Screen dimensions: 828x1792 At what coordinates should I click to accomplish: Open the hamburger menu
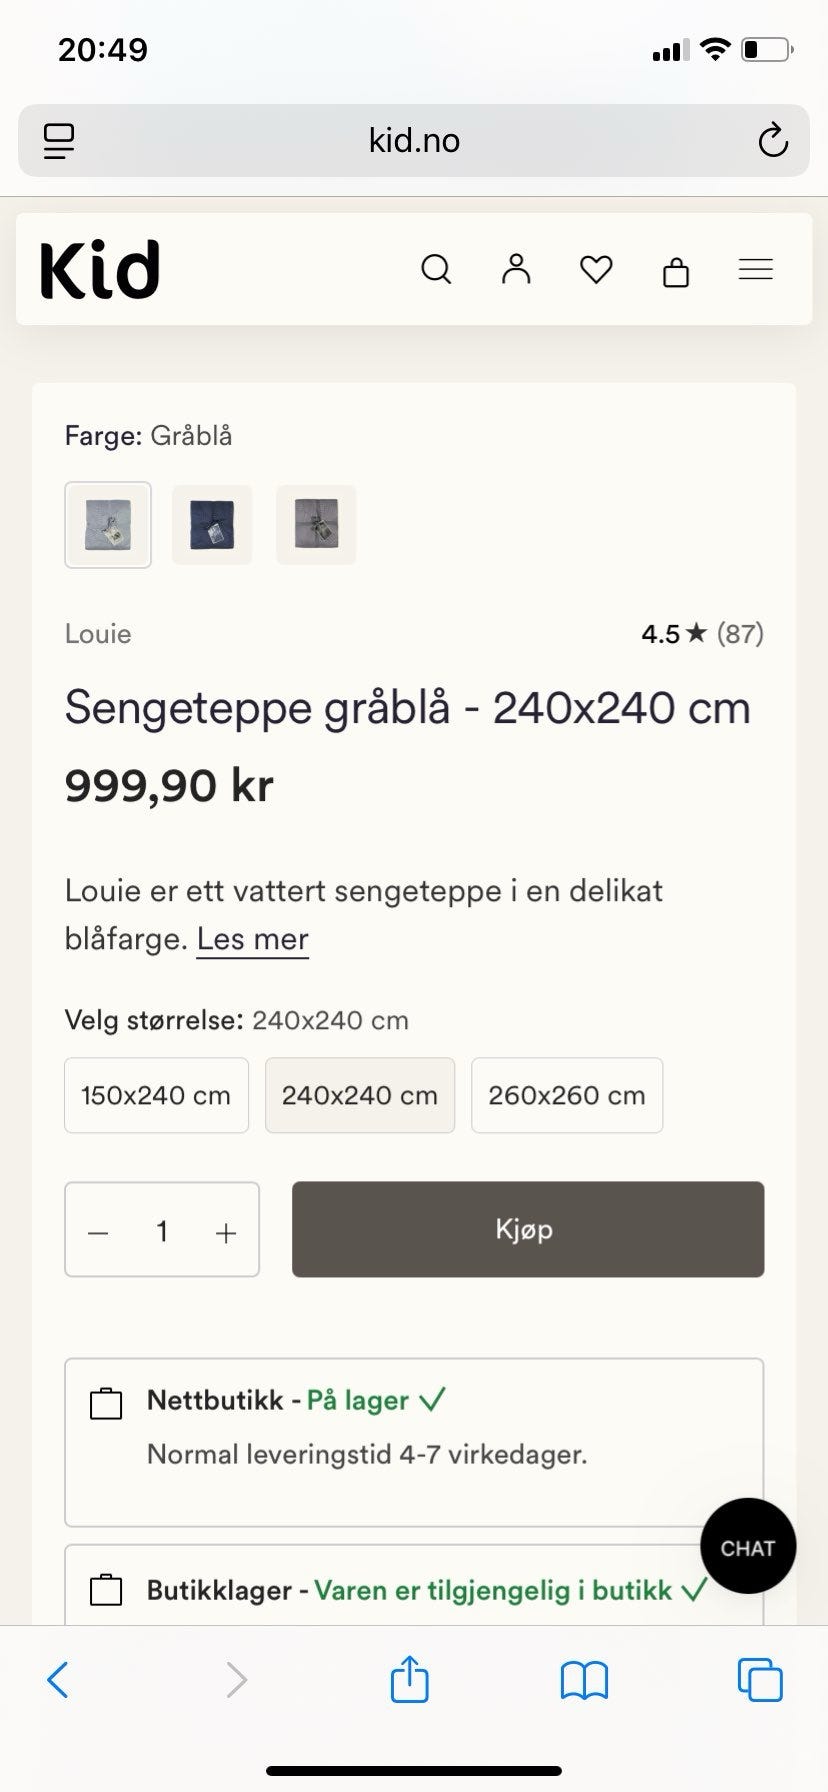pos(756,269)
